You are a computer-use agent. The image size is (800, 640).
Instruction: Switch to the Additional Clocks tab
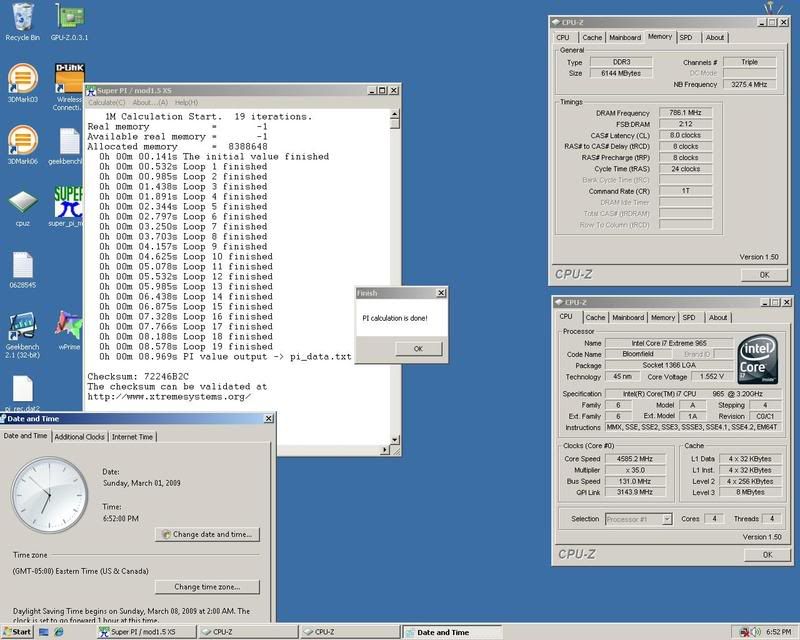click(80, 437)
